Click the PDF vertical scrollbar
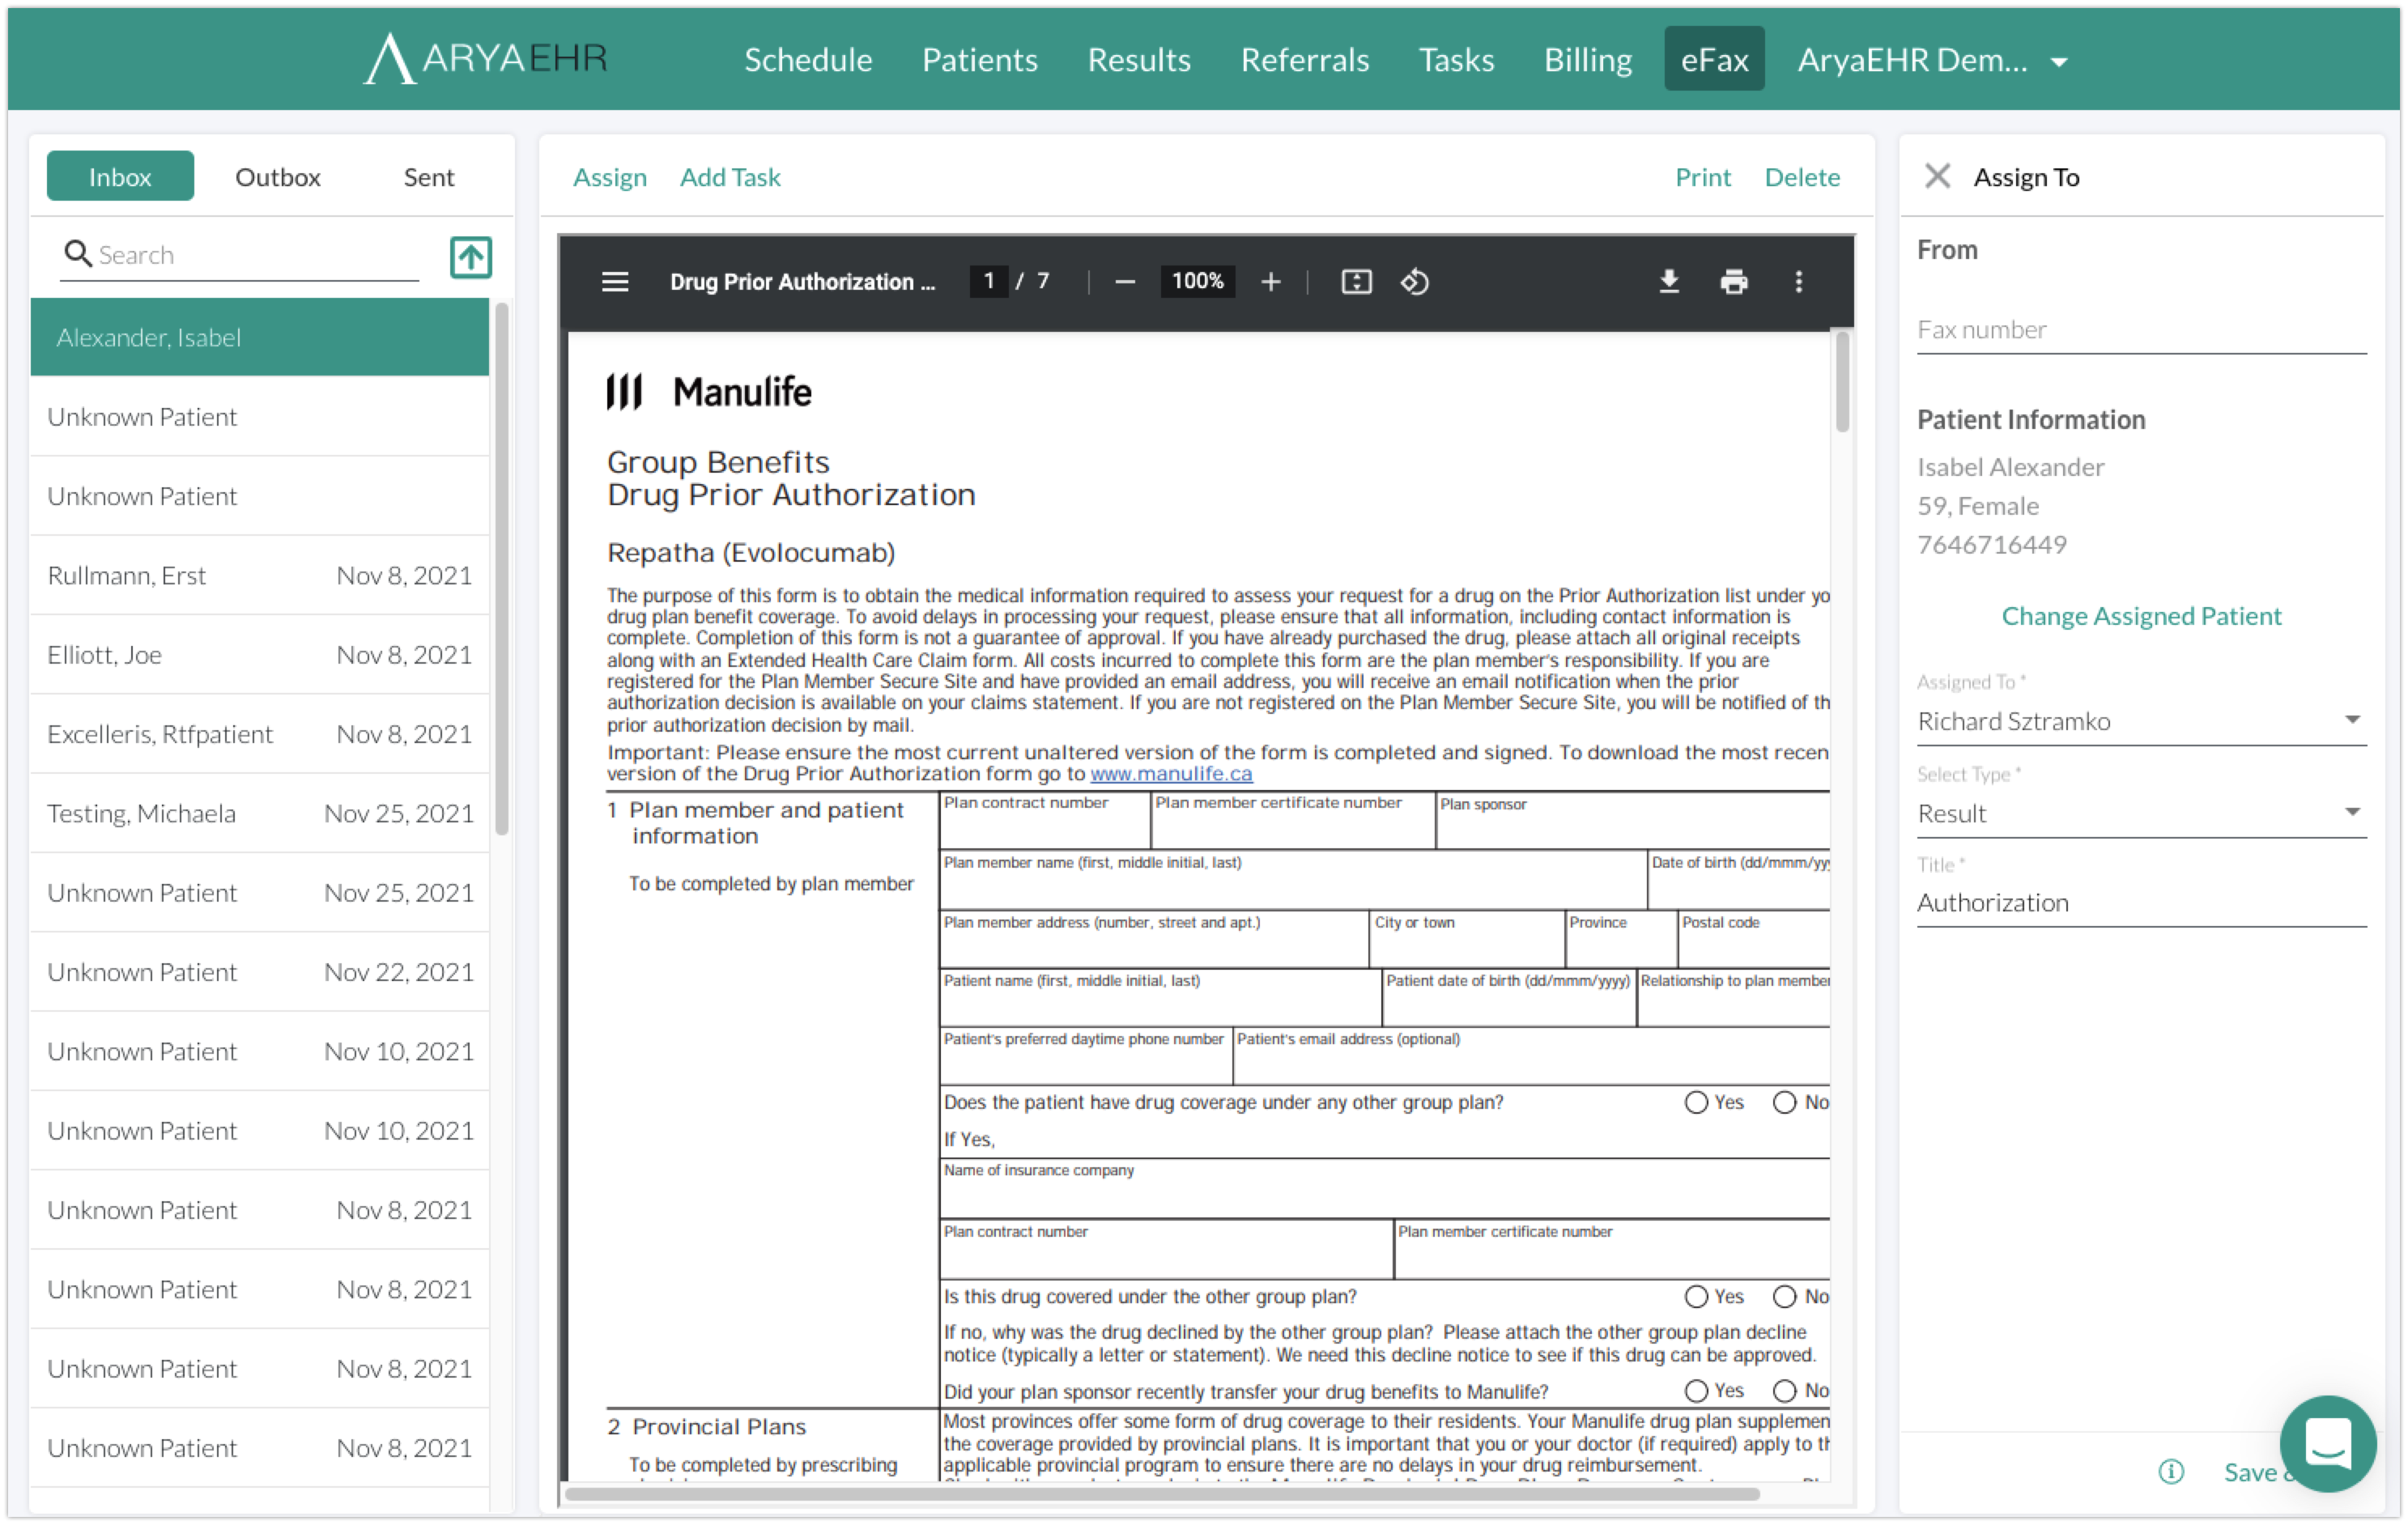 [1841, 382]
